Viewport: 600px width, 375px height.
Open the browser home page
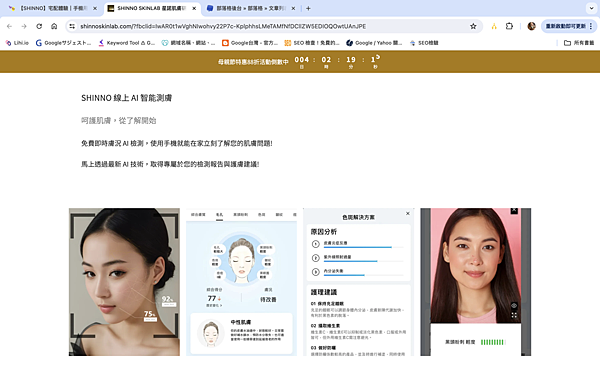pos(54,26)
